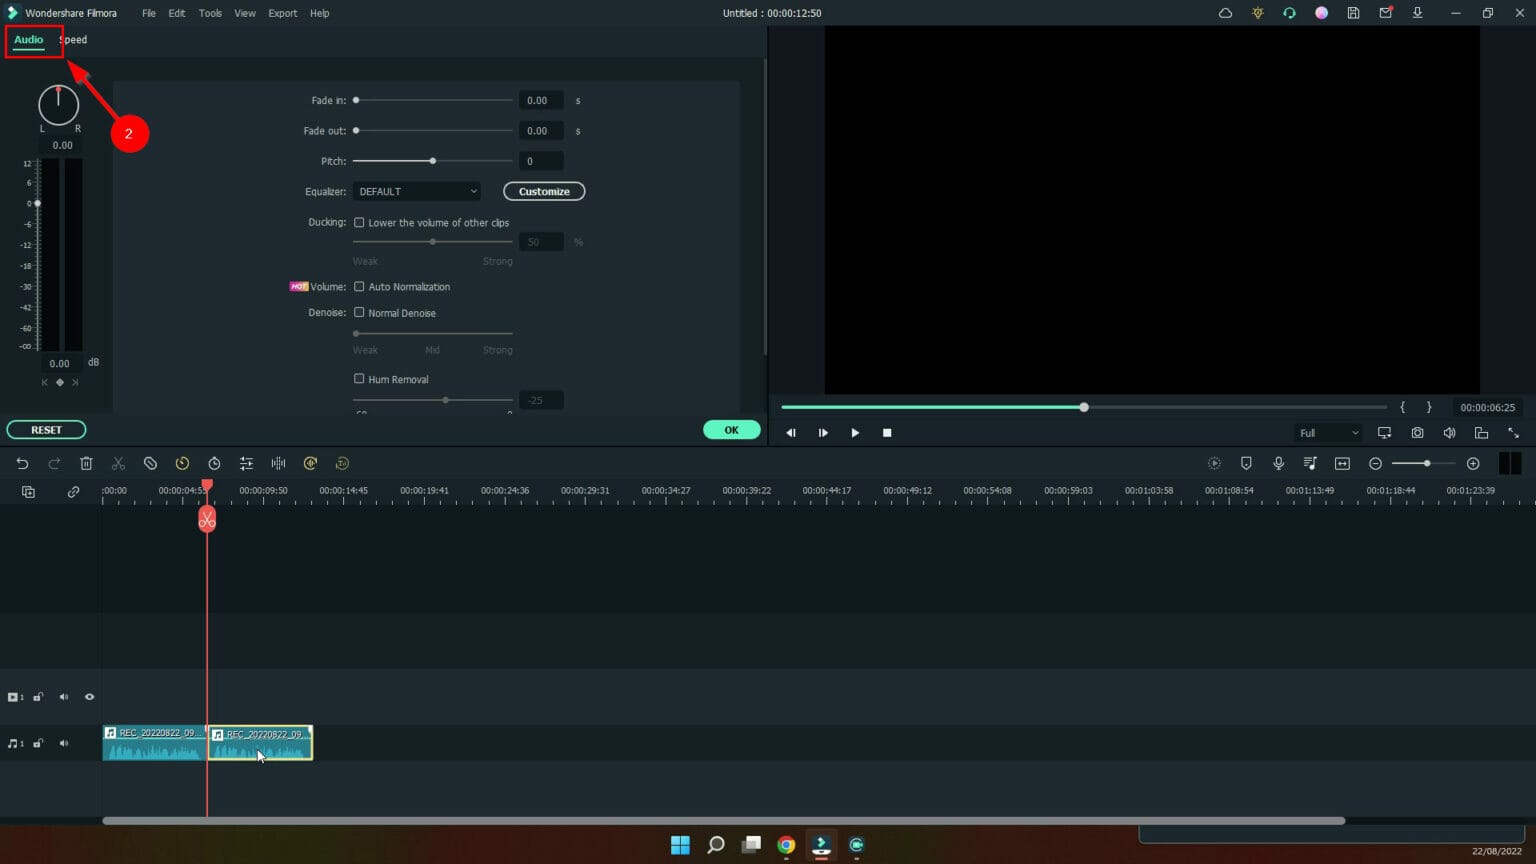Confirm audio settings with the OK button
This screenshot has width=1536, height=864.
coord(731,429)
